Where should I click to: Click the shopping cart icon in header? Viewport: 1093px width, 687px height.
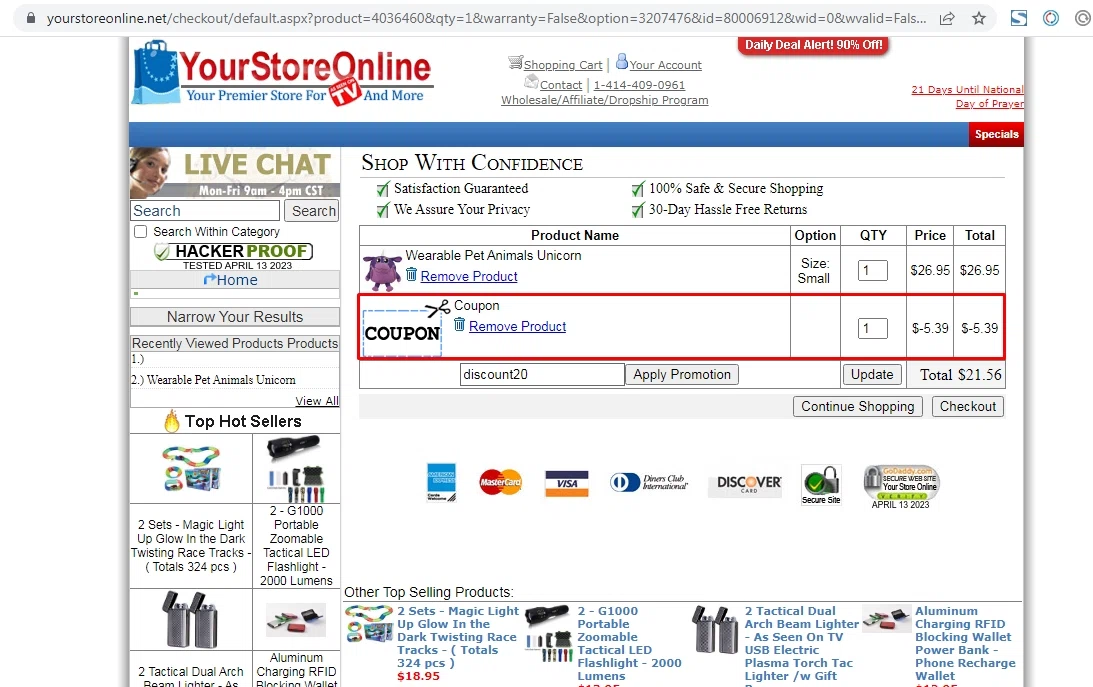pyautogui.click(x=515, y=63)
